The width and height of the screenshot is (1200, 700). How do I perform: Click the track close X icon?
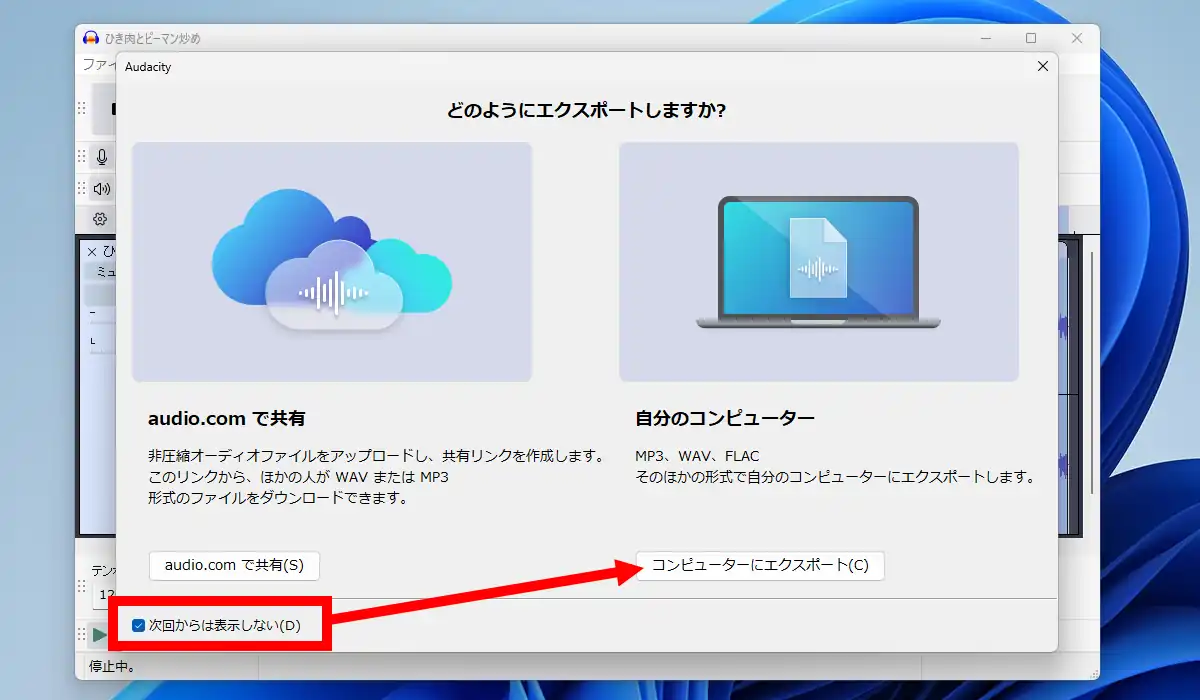pyautogui.click(x=92, y=252)
